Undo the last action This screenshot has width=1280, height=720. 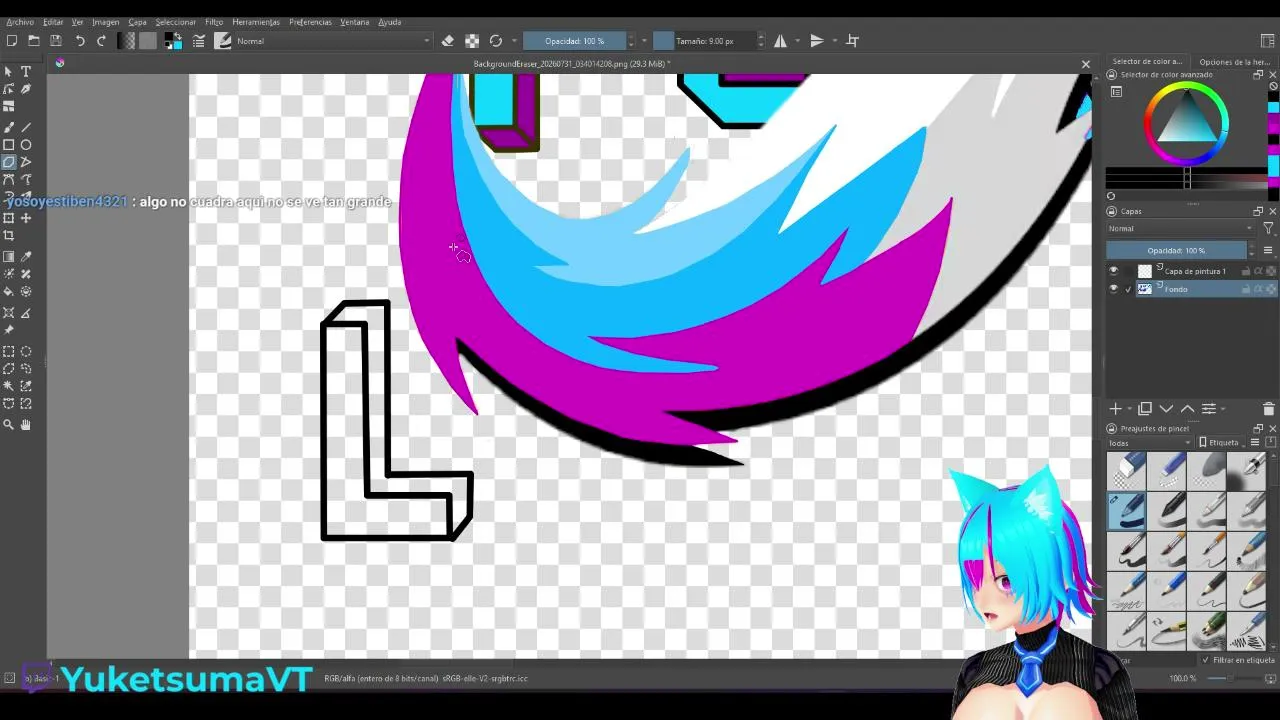(80, 41)
